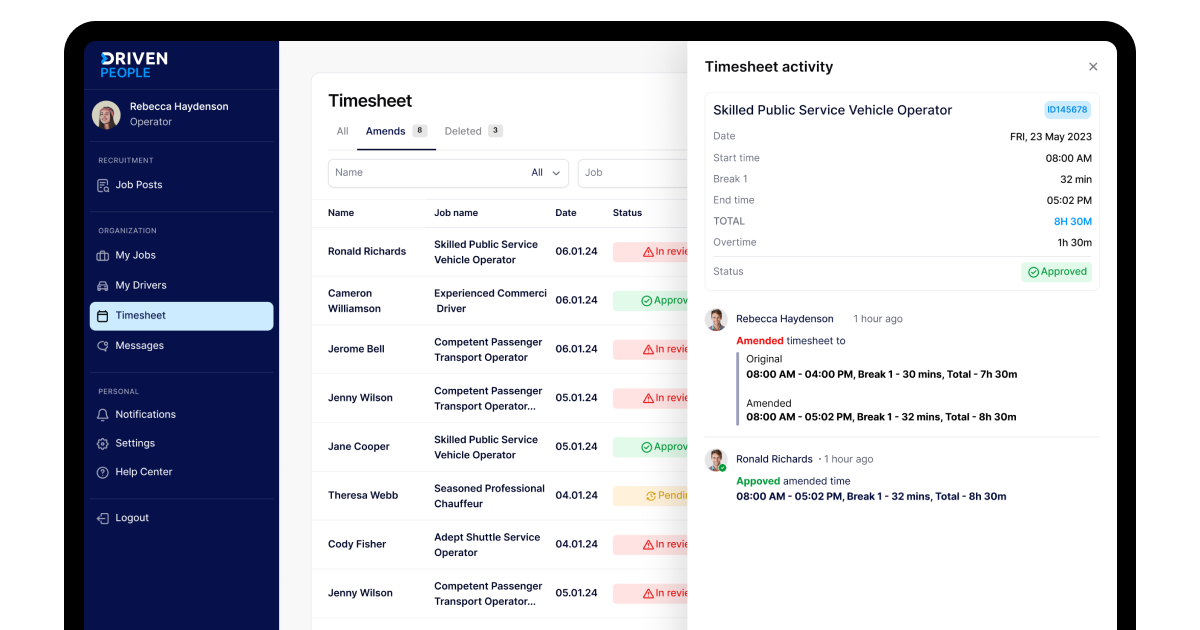Click the My Drivers car icon
Viewport: 1200px width, 630px height.
(103, 285)
